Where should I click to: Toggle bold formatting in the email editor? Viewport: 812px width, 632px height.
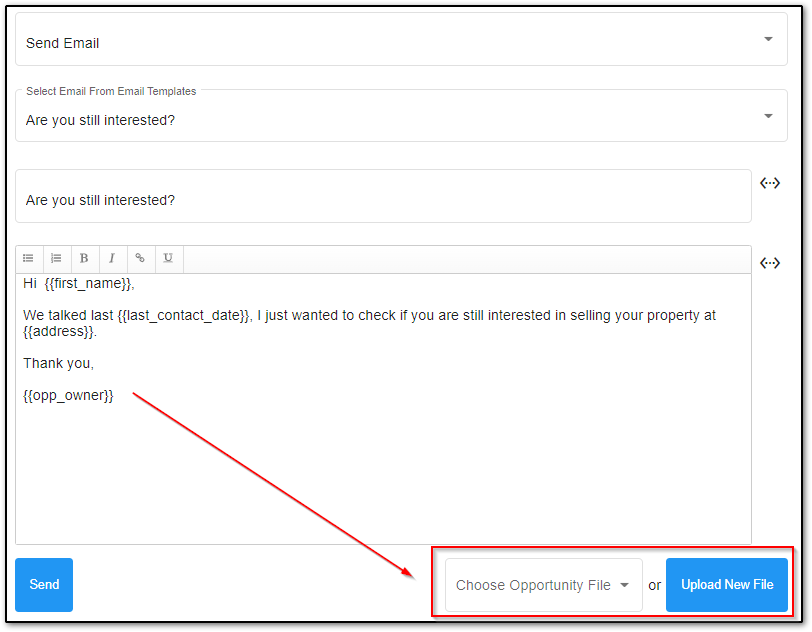coord(84,258)
